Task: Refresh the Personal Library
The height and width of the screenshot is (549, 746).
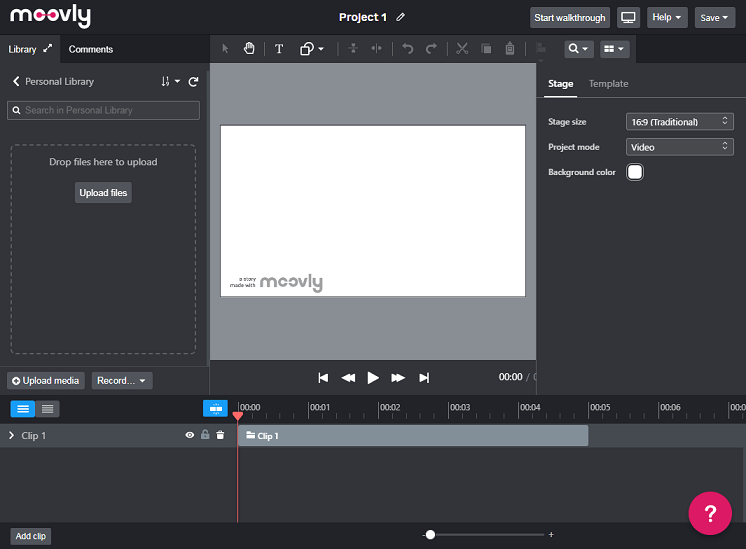Action: (x=193, y=82)
